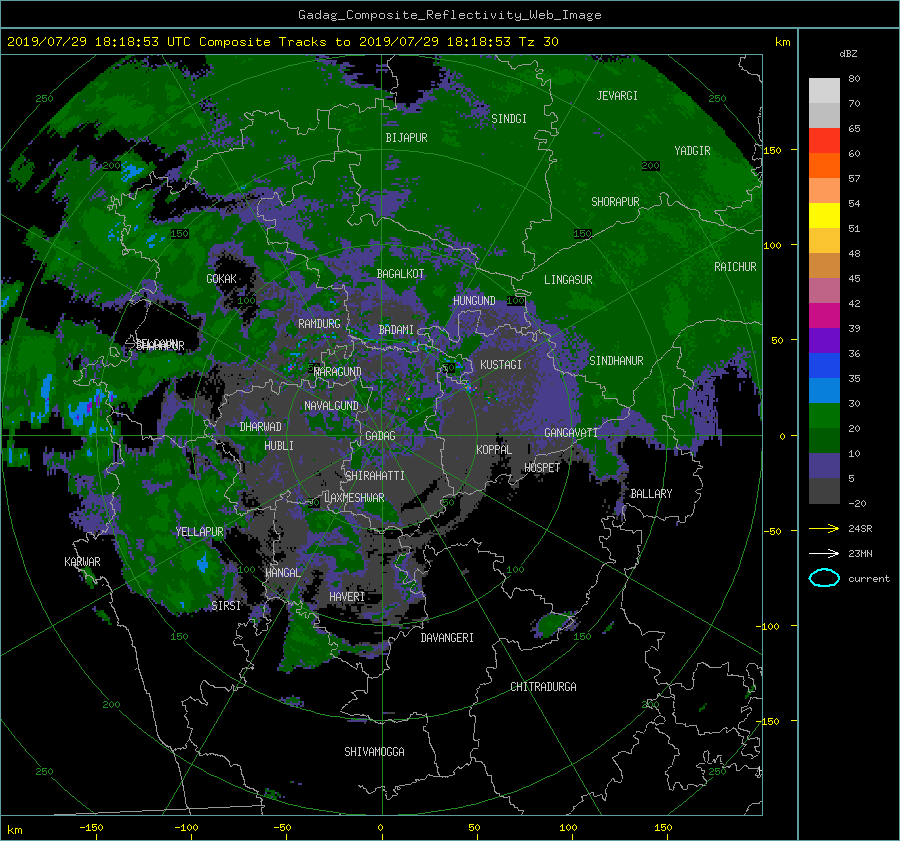Screen dimensions: 900x841
Task: Click the SHIRAHATTI city label
Action: point(375,476)
